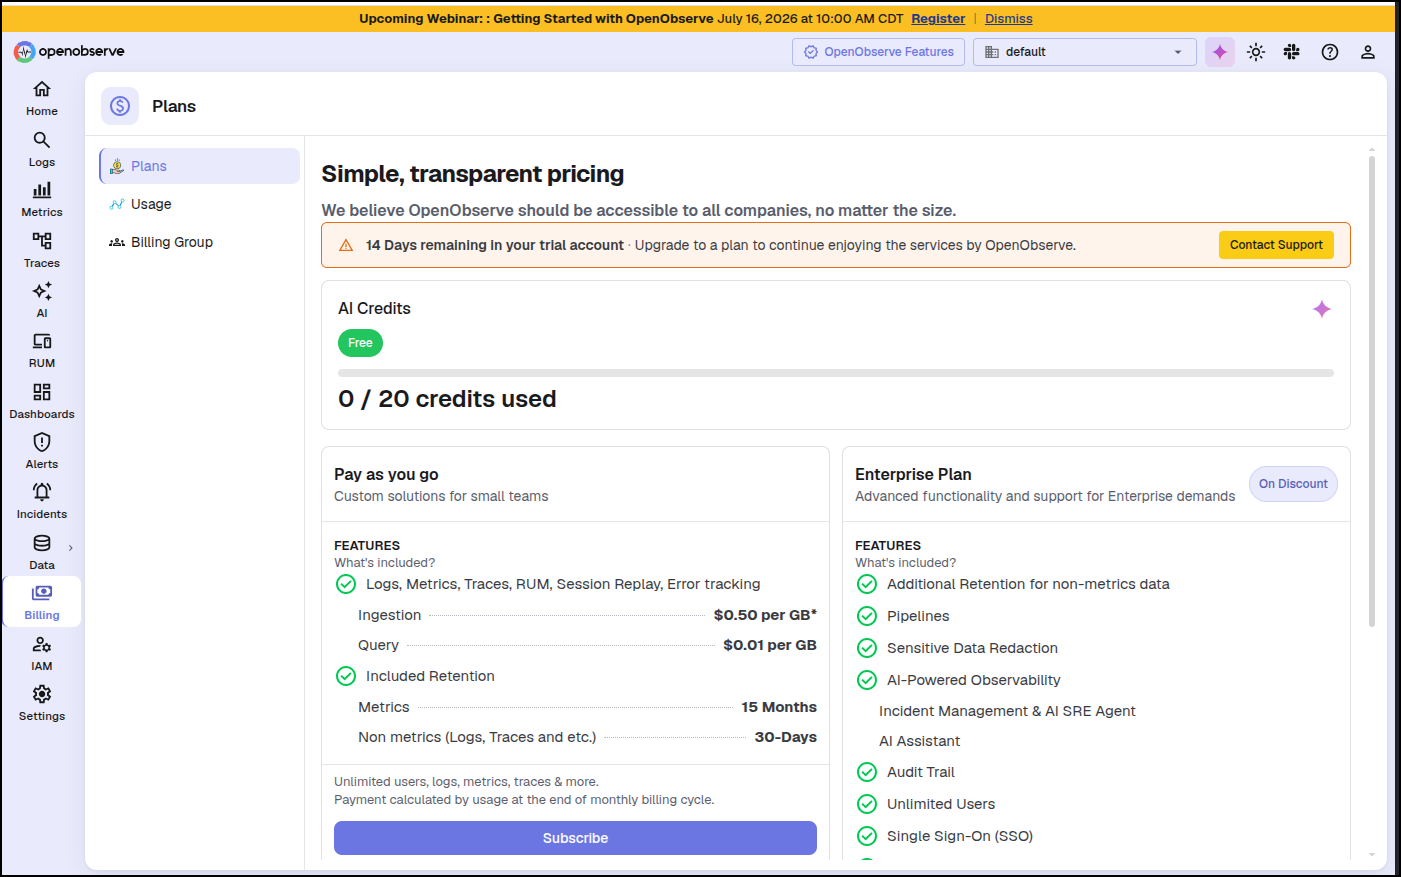This screenshot has height=877, width=1401.
Task: Click the Contact Support button
Action: click(x=1276, y=245)
